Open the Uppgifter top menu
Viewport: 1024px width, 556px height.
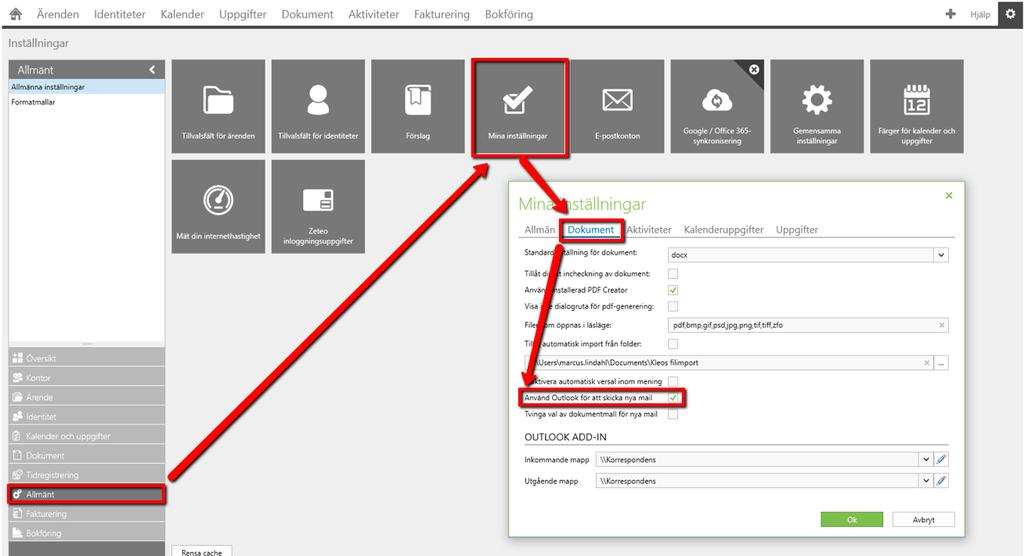(242, 14)
